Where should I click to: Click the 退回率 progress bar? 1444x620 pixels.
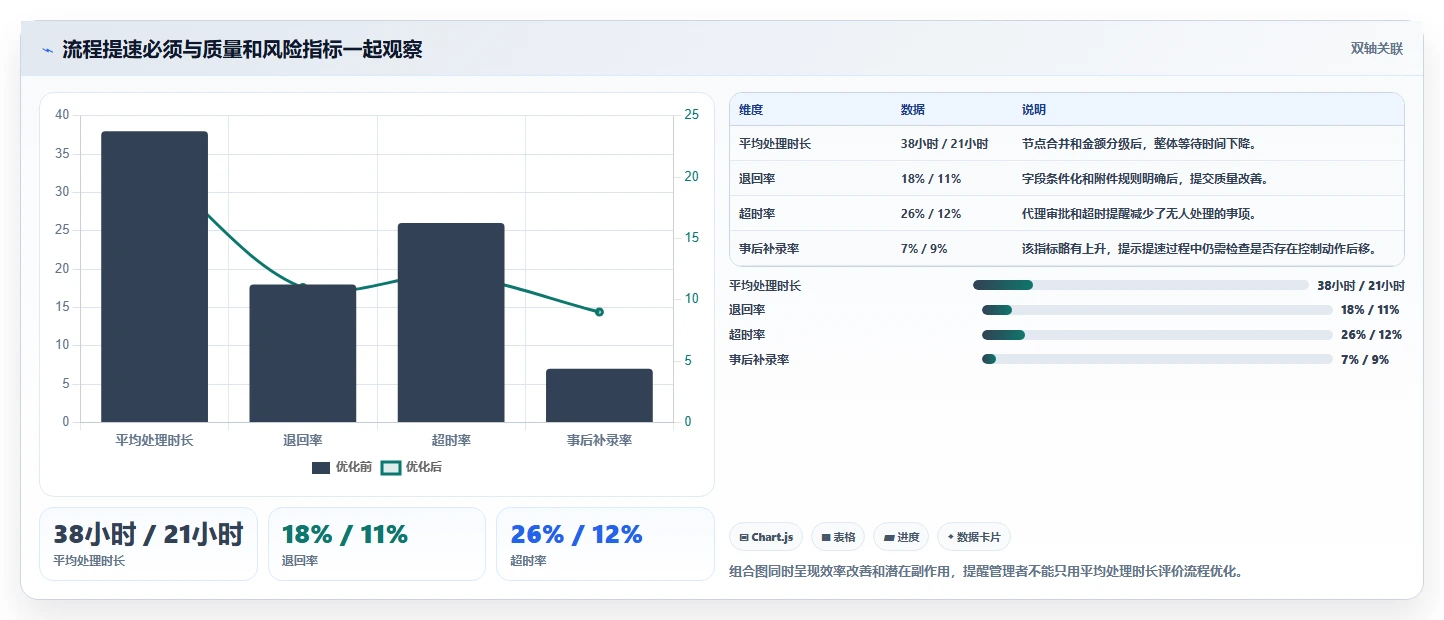[x=1157, y=310]
